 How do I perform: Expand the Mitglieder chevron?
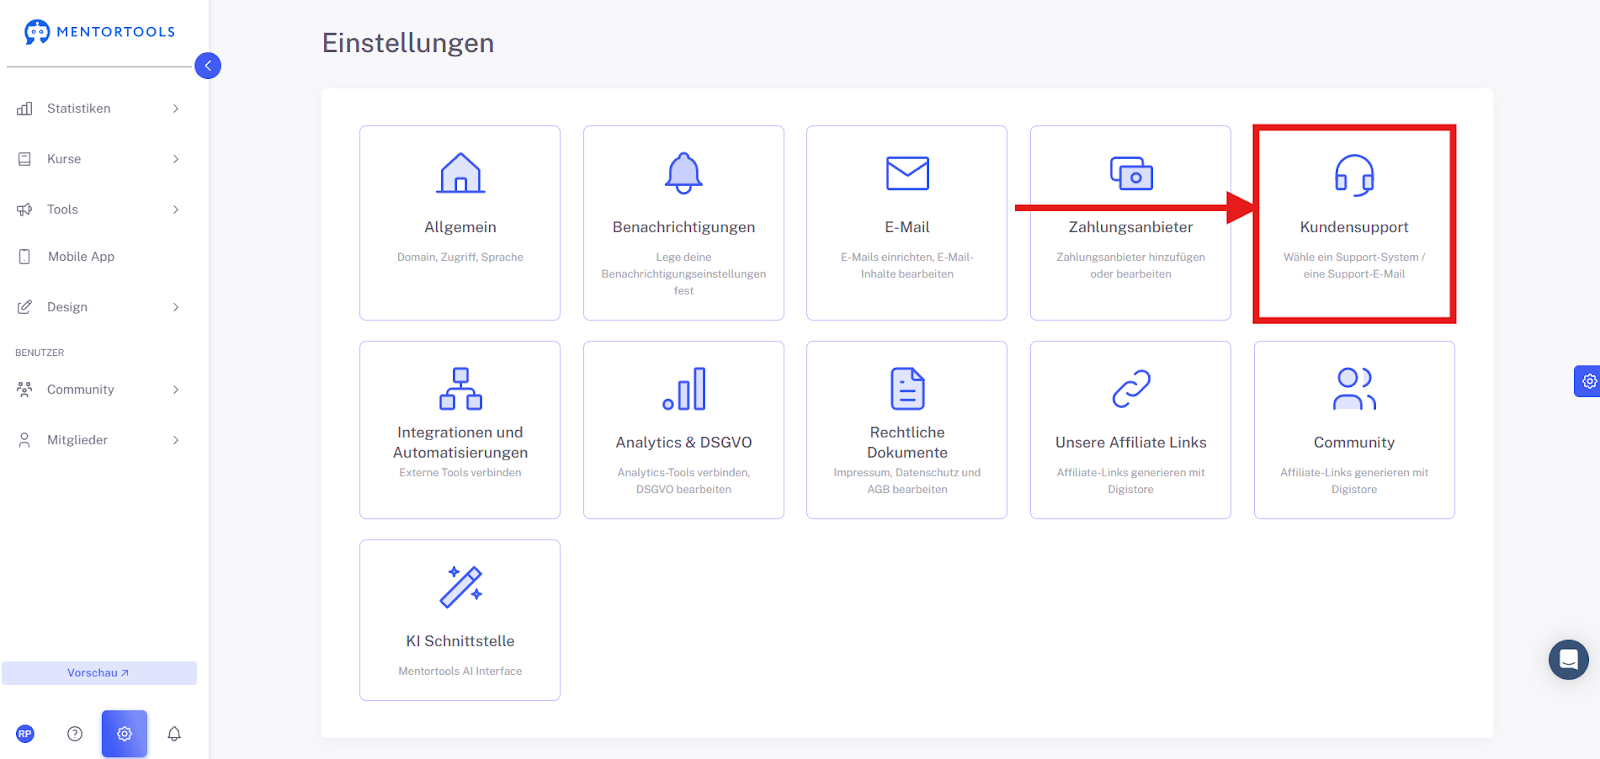tap(176, 440)
